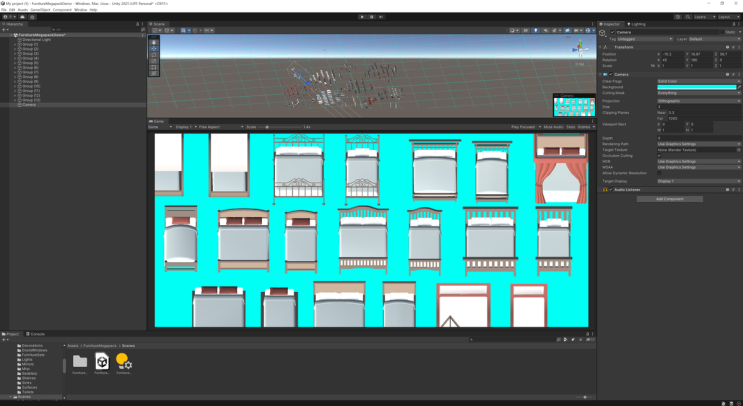Open the services settings gear icon
Viewport: 743px width, 406px height.
[32, 17]
